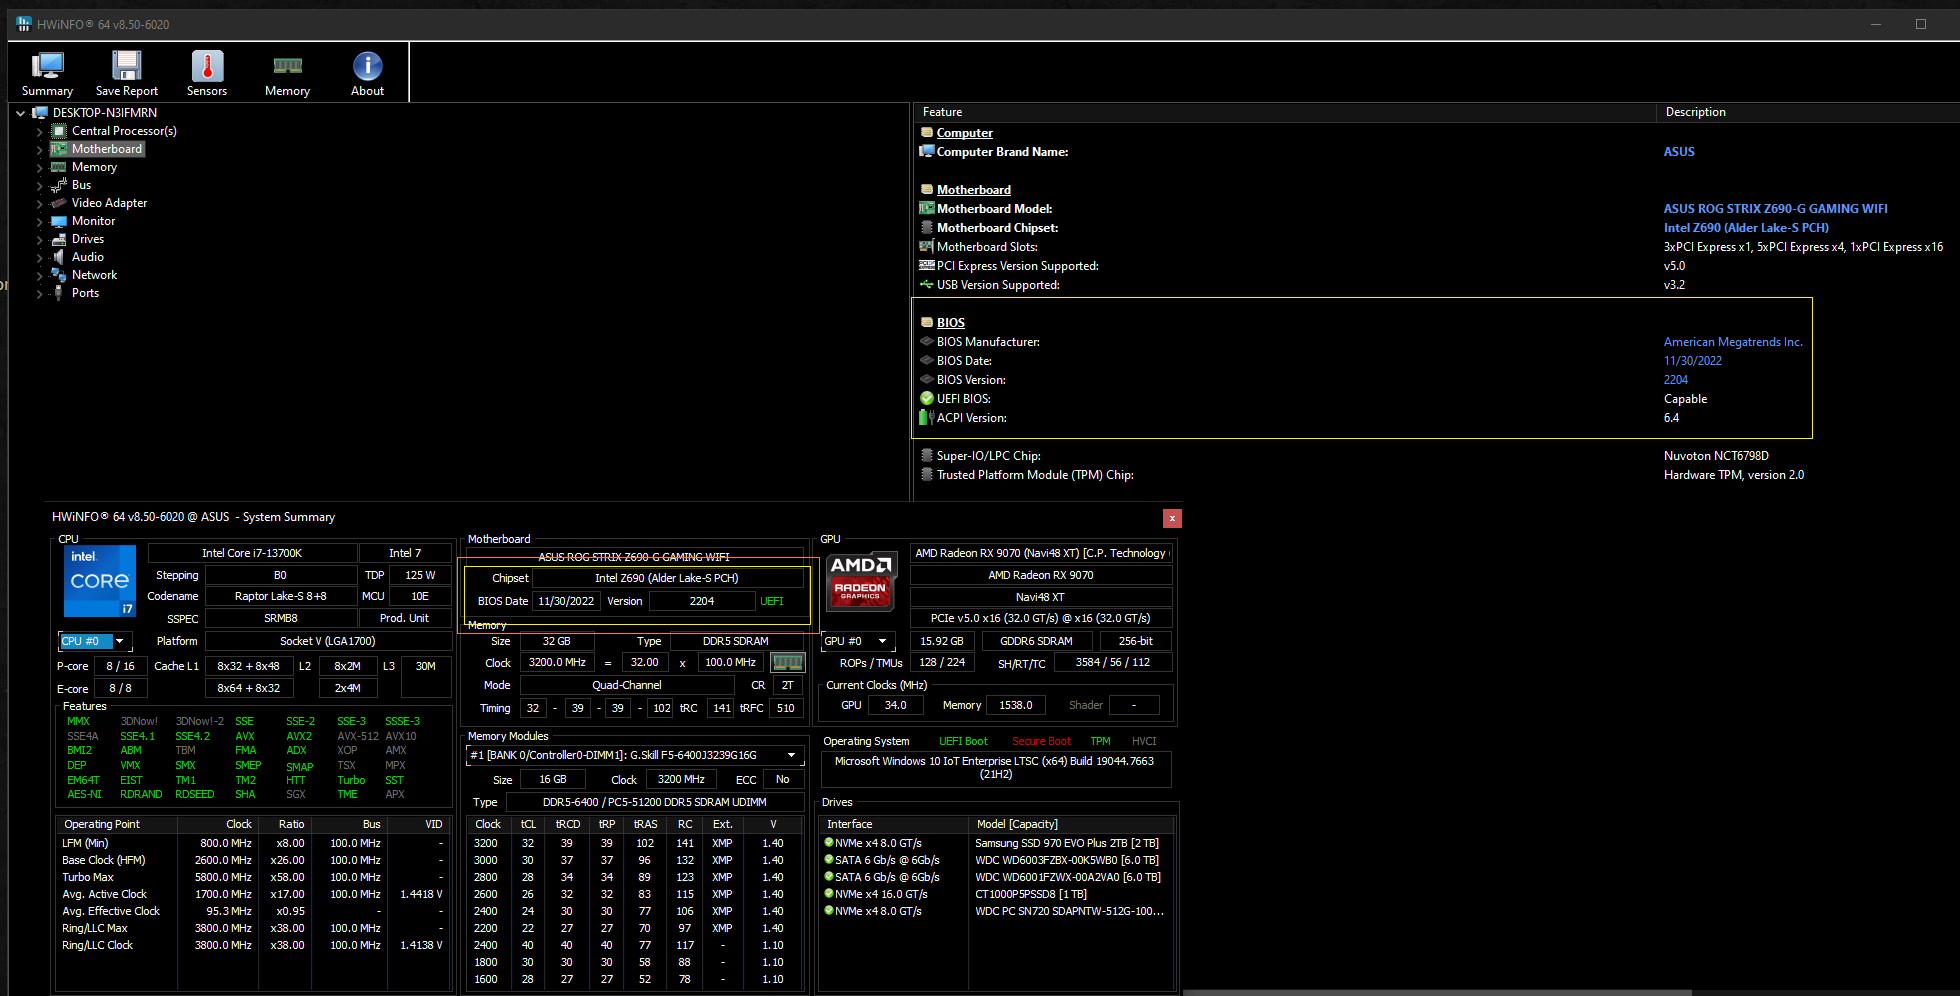Click the Description column header

tap(1808, 112)
